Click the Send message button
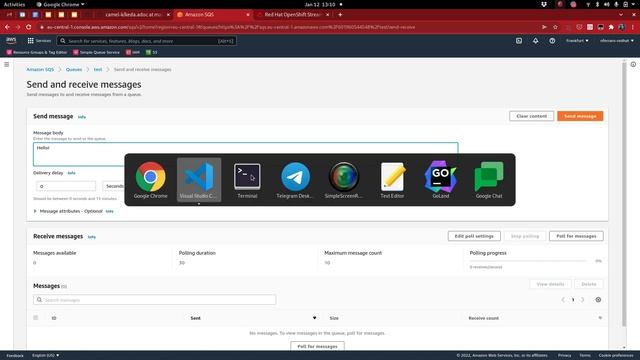 point(580,116)
